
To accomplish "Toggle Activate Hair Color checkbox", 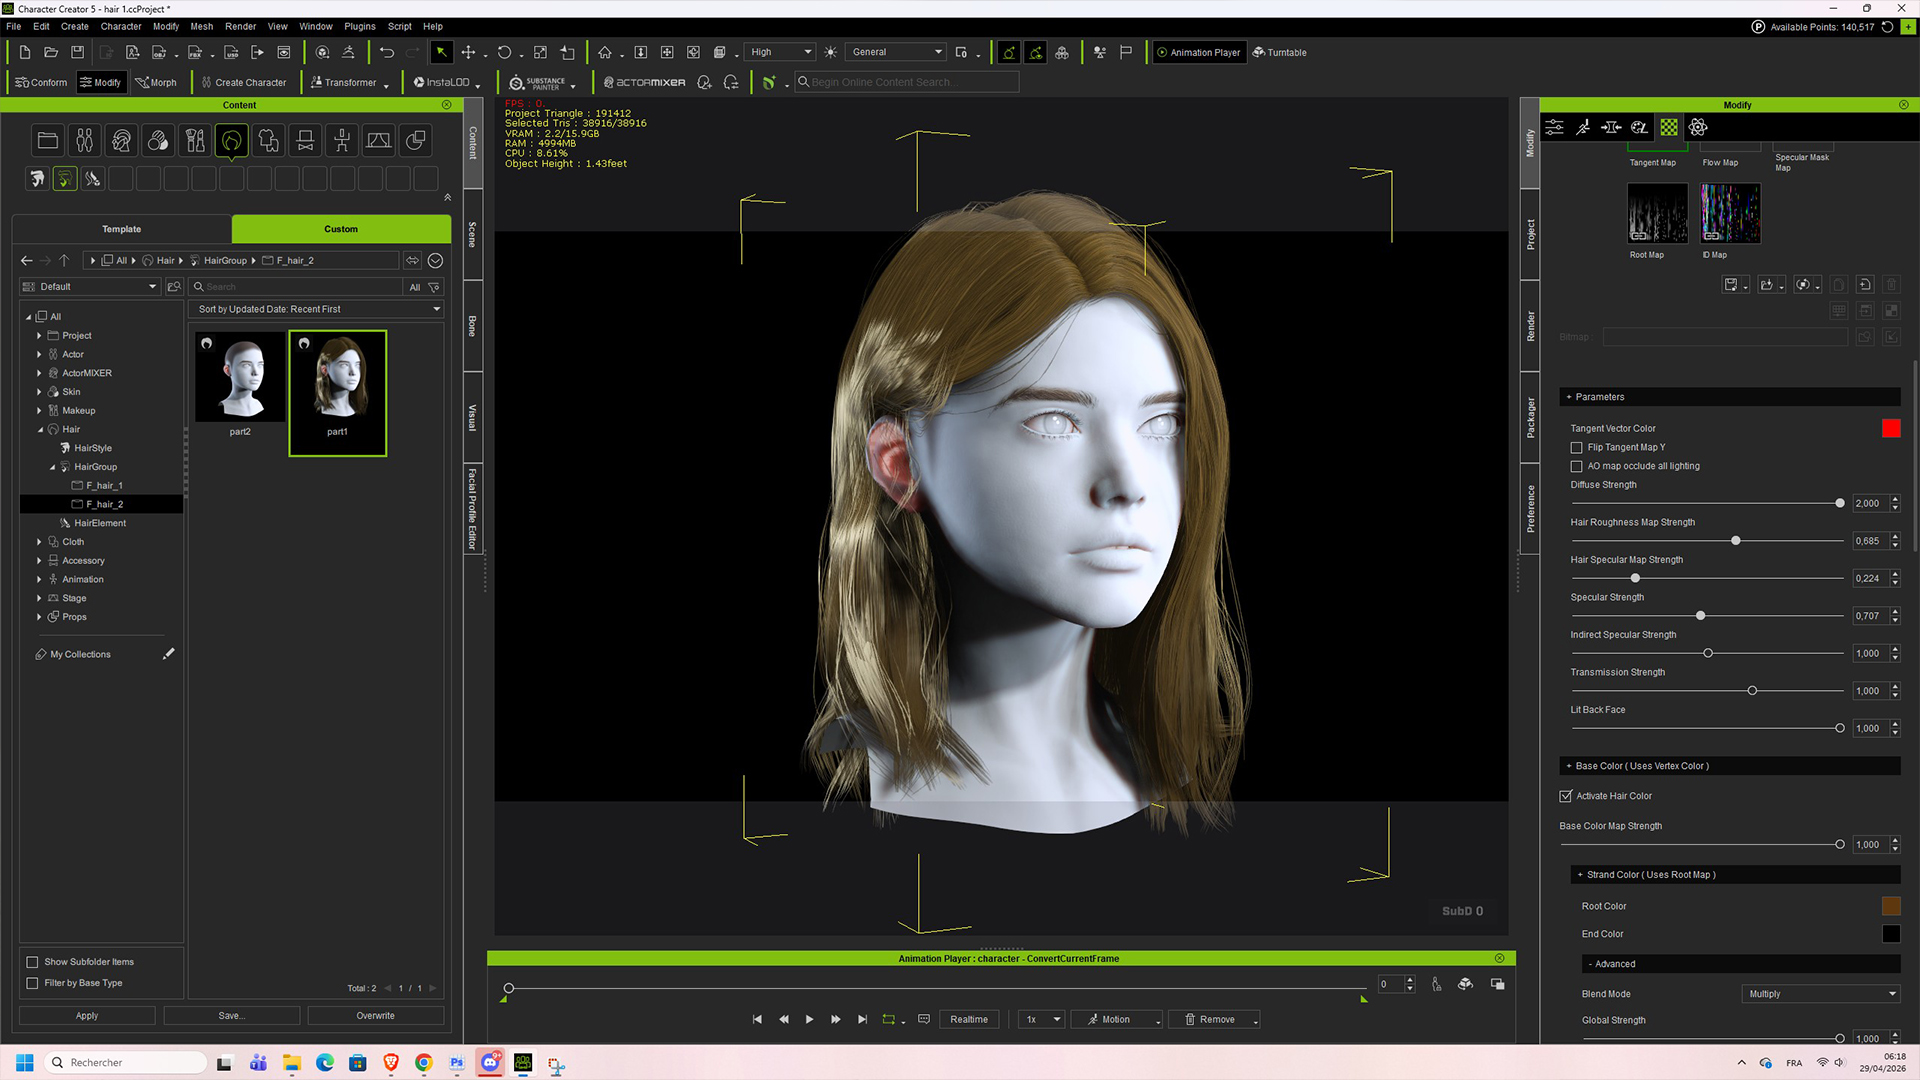I will pyautogui.click(x=1566, y=796).
